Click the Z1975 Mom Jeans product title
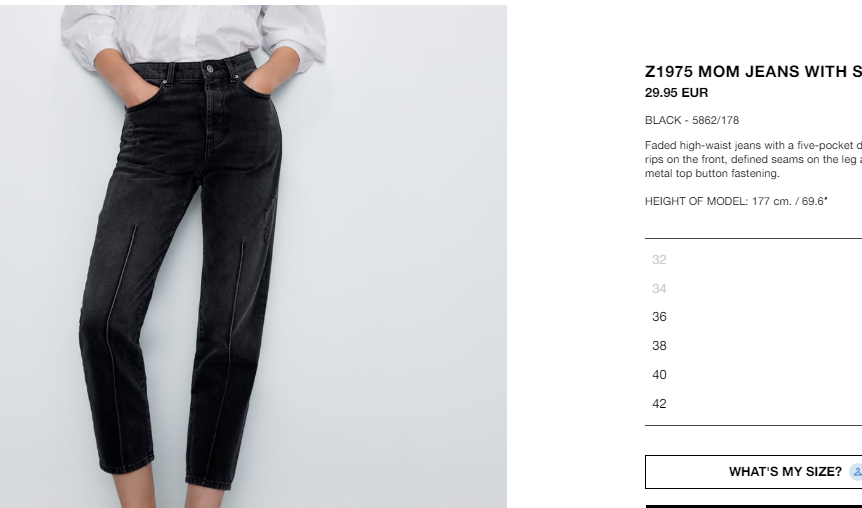 click(754, 71)
